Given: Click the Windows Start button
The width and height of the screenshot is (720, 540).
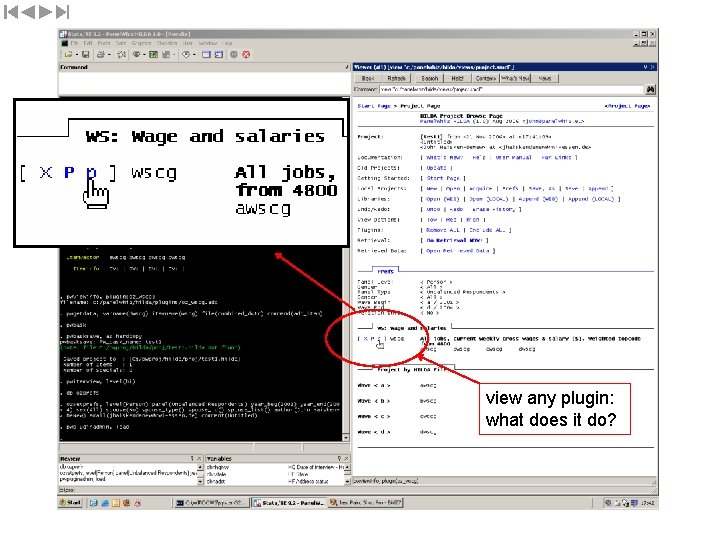Looking at the screenshot, I should [70, 503].
